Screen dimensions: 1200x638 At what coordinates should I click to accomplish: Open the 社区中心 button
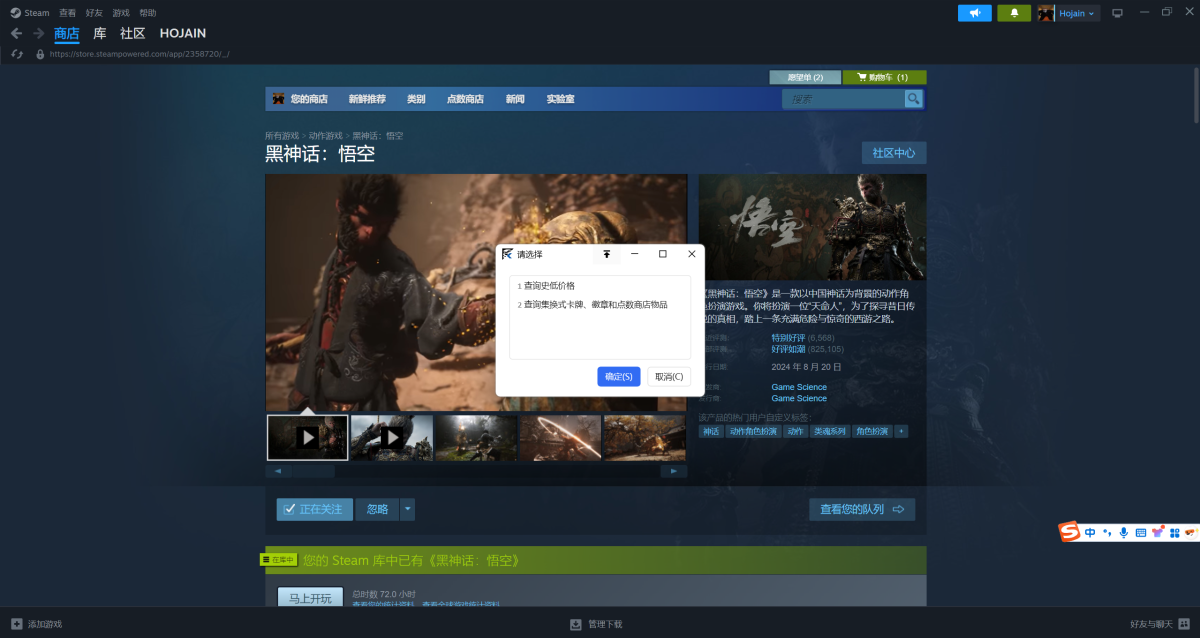tap(894, 153)
